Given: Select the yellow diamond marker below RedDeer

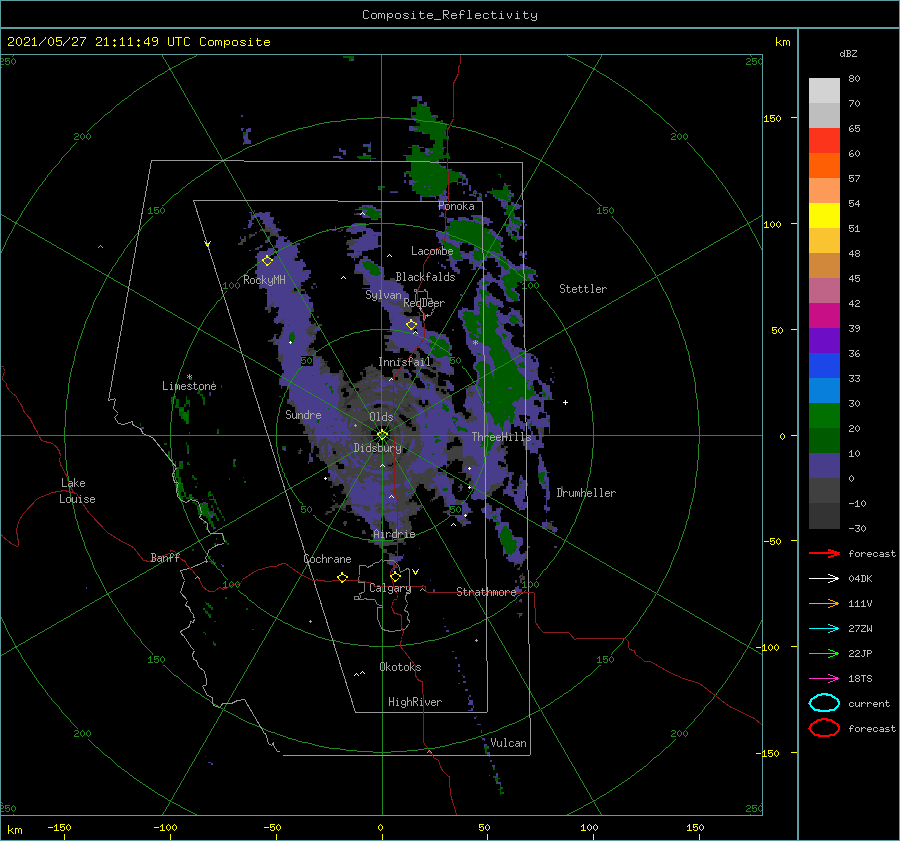Looking at the screenshot, I should point(412,324).
